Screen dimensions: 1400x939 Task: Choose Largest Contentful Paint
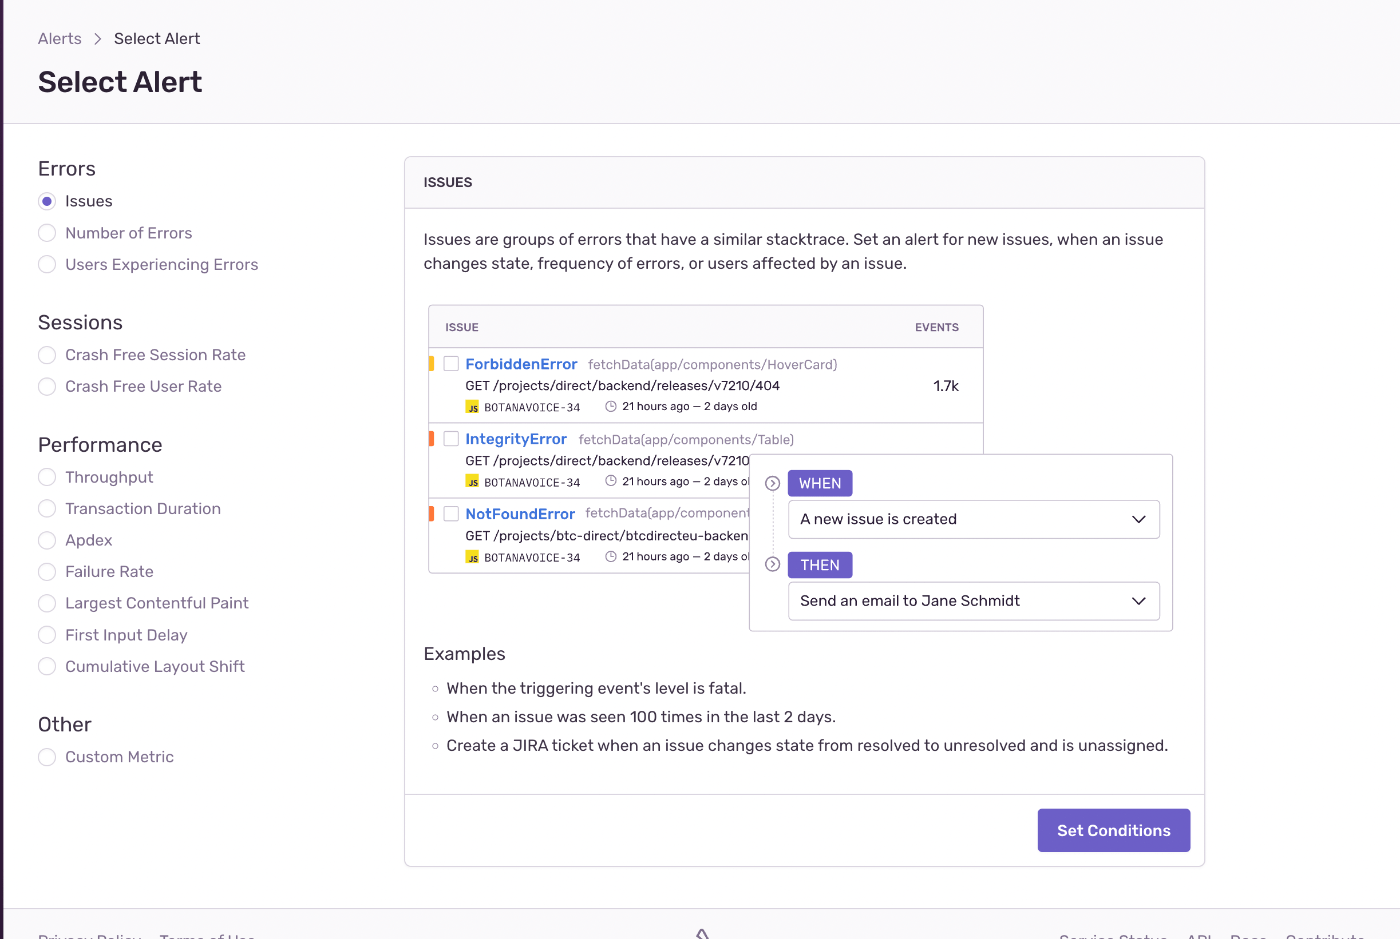pos(47,604)
